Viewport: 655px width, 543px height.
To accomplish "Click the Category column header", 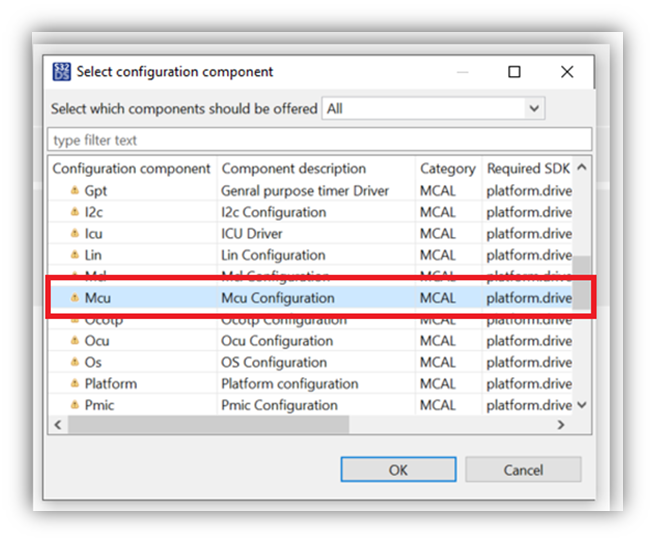I will [x=447, y=169].
